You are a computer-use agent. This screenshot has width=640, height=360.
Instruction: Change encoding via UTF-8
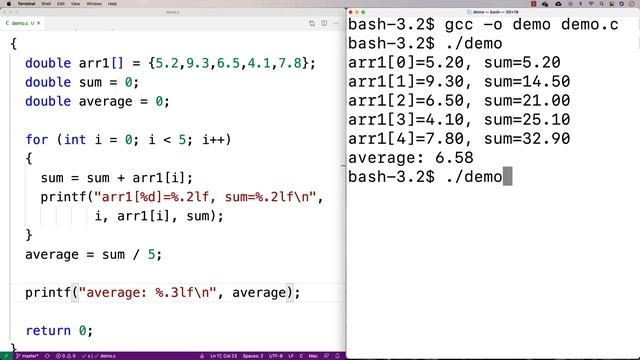click(x=276, y=356)
